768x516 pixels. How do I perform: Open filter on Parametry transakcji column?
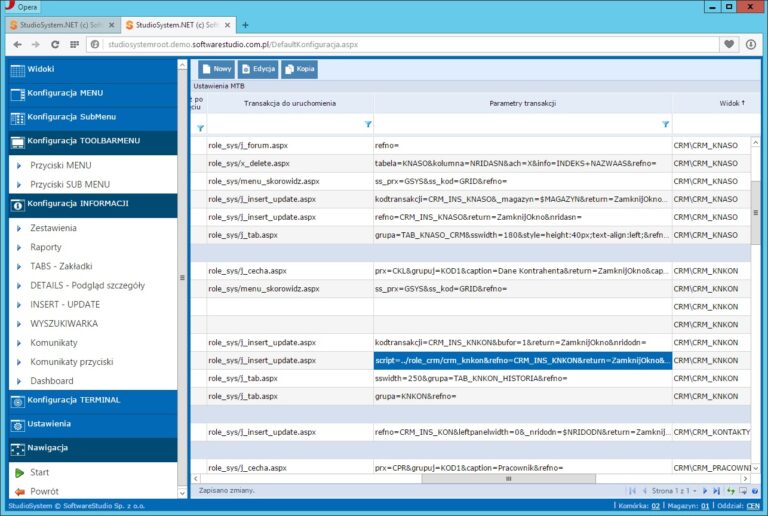coord(665,124)
